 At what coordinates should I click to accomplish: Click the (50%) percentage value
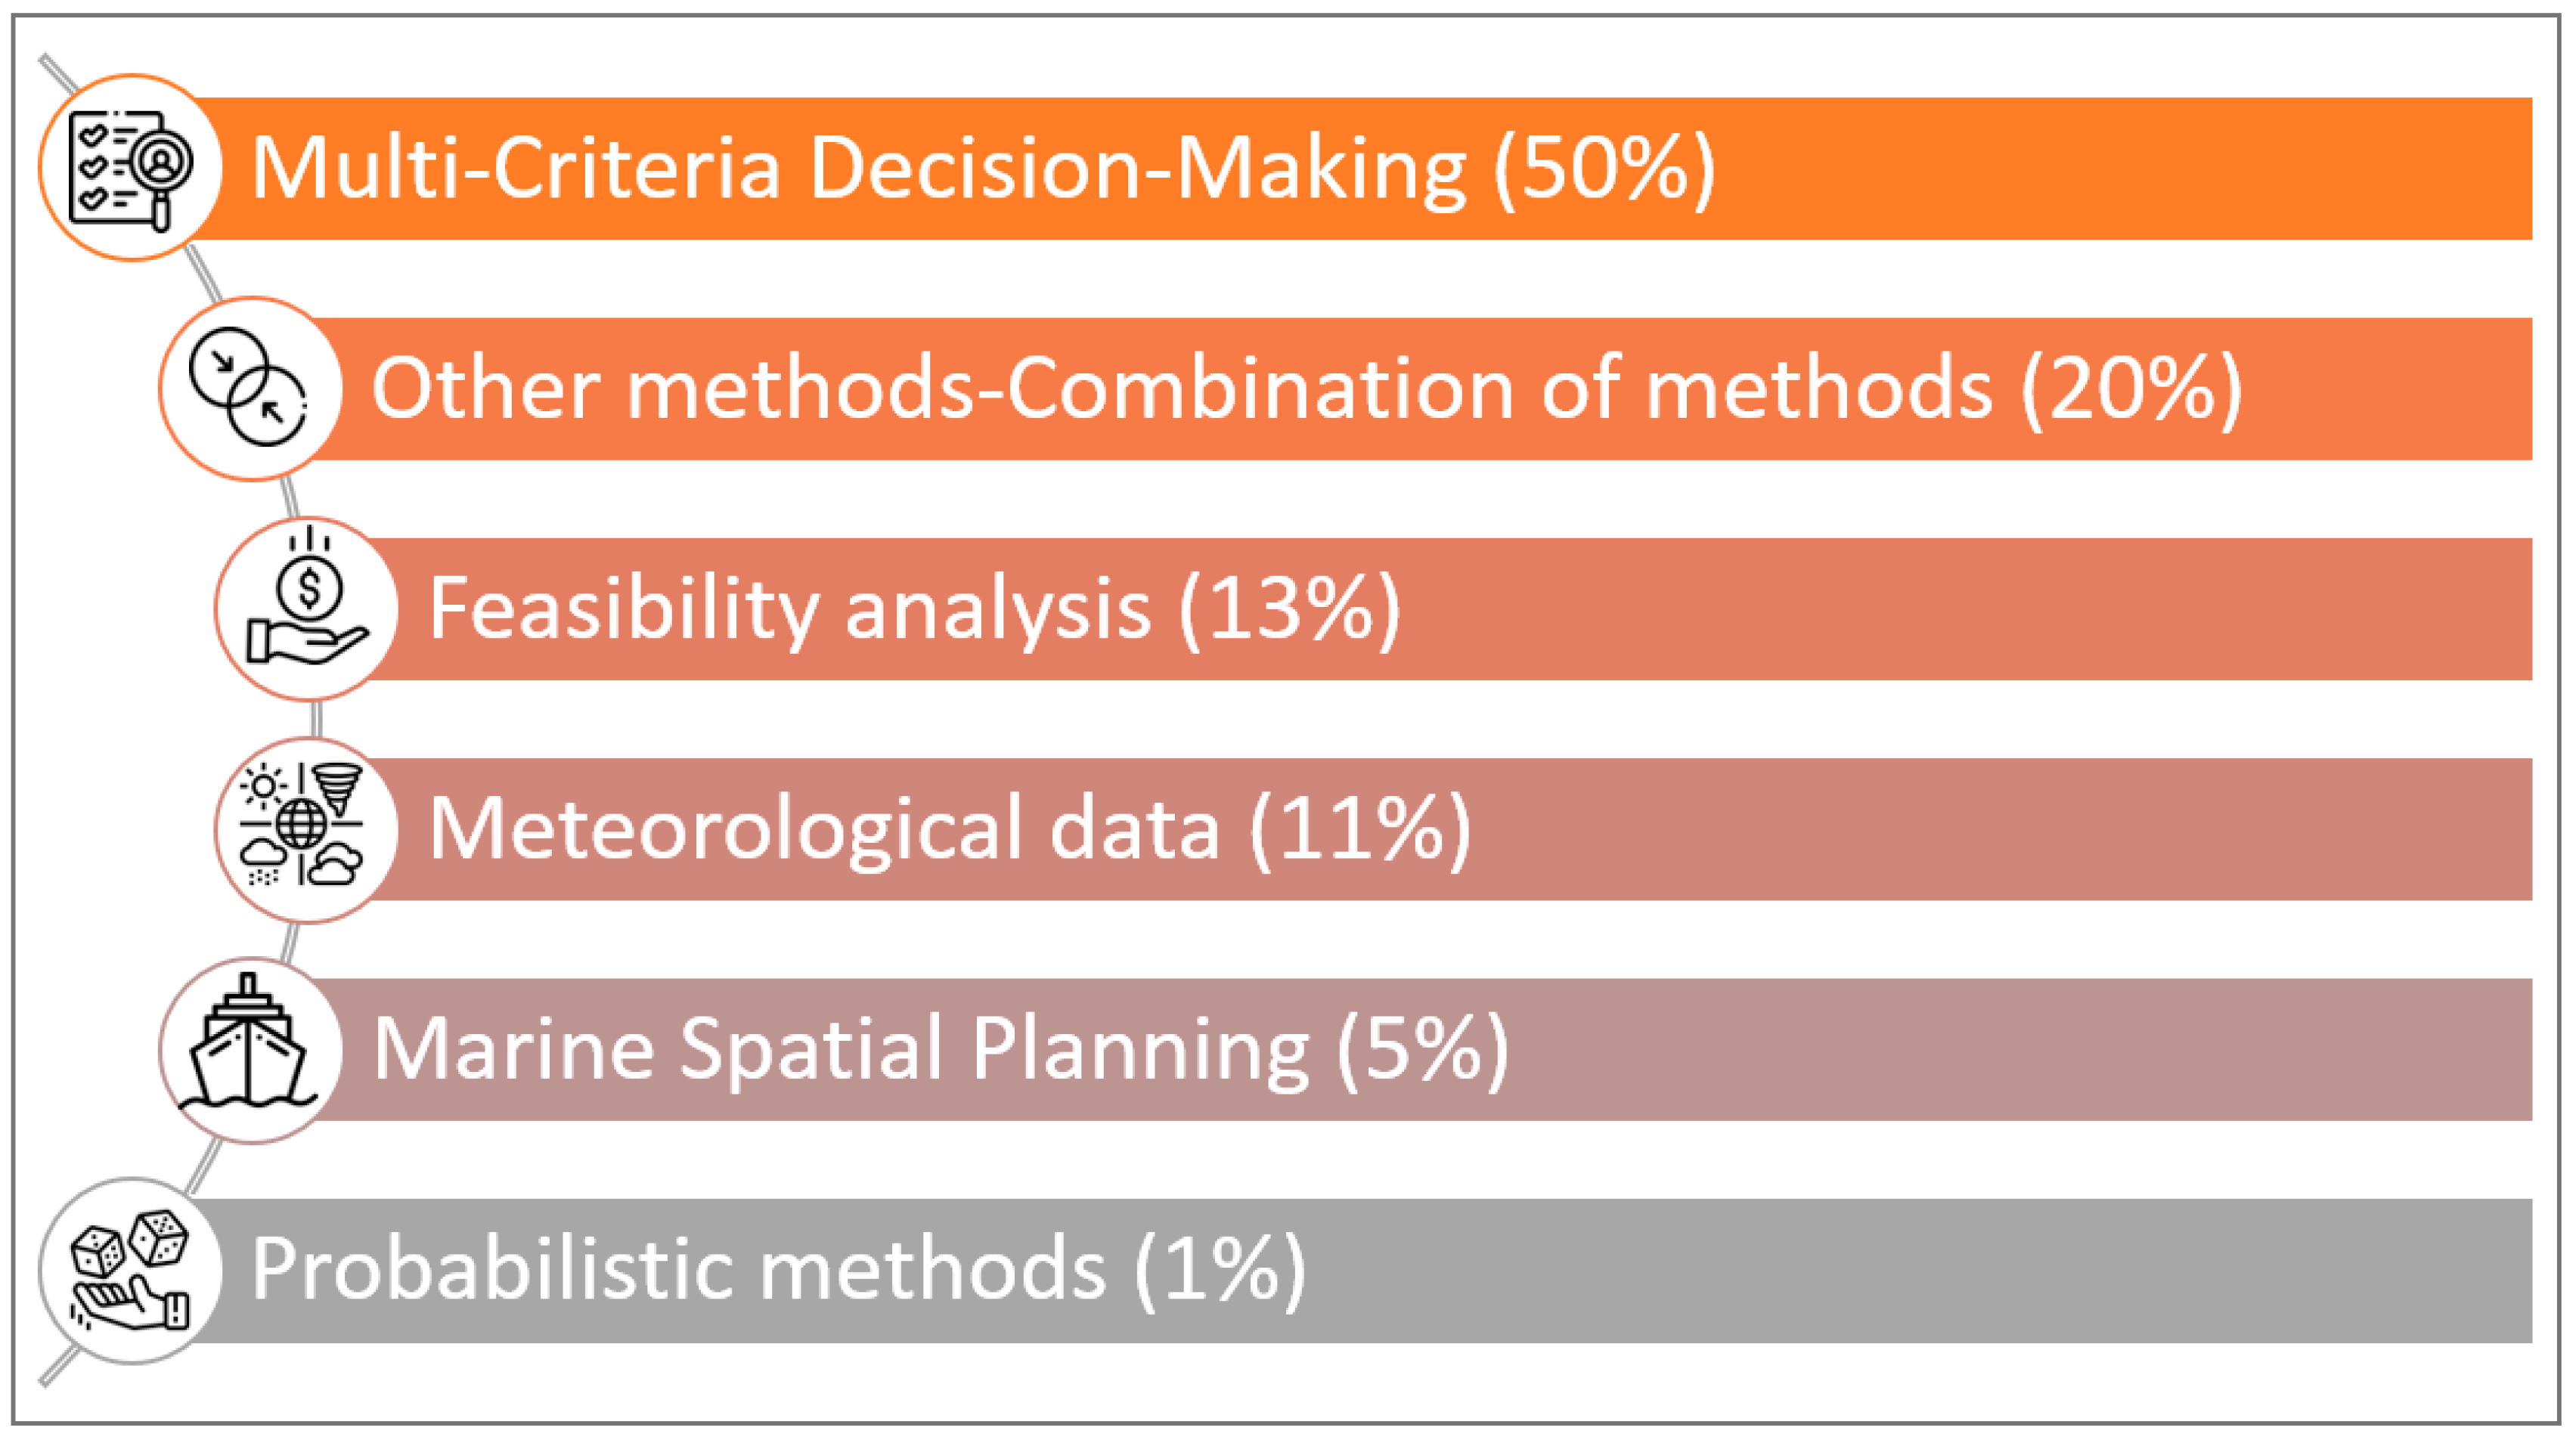[1605, 168]
